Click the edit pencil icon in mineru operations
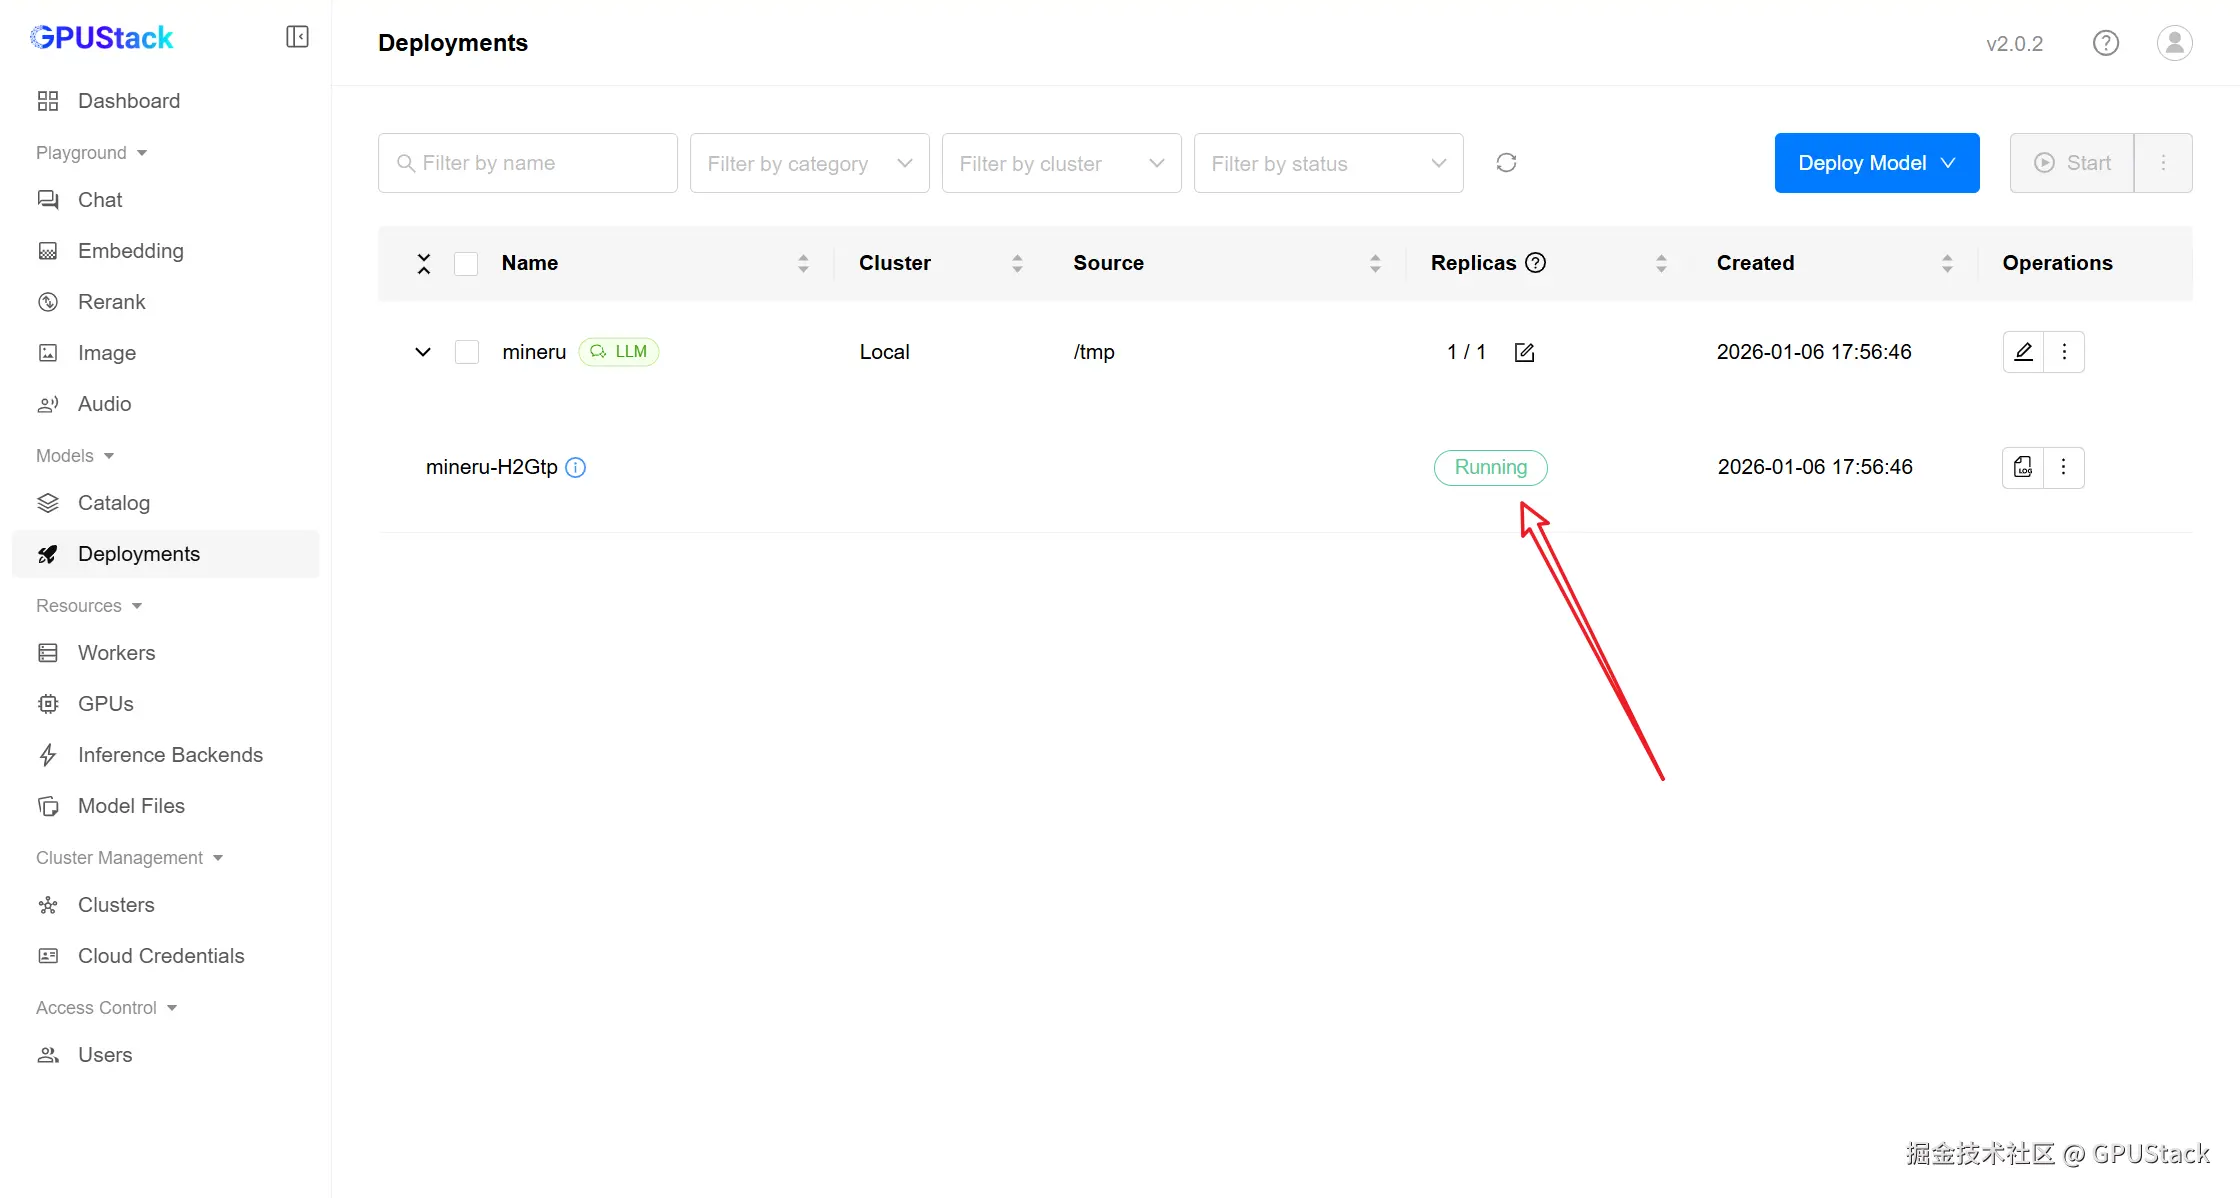The height and width of the screenshot is (1198, 2240). tap(2023, 352)
